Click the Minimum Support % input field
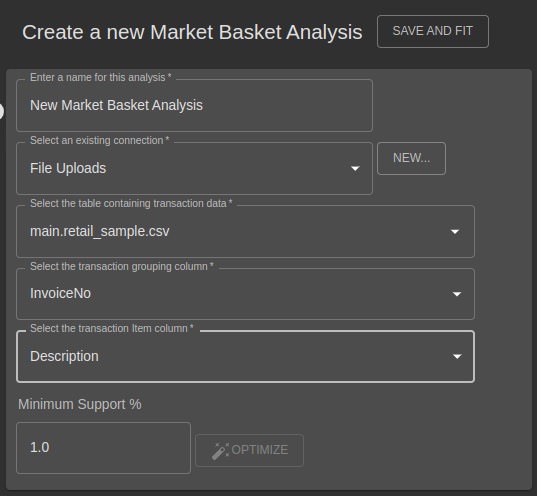 pyautogui.click(x=103, y=448)
